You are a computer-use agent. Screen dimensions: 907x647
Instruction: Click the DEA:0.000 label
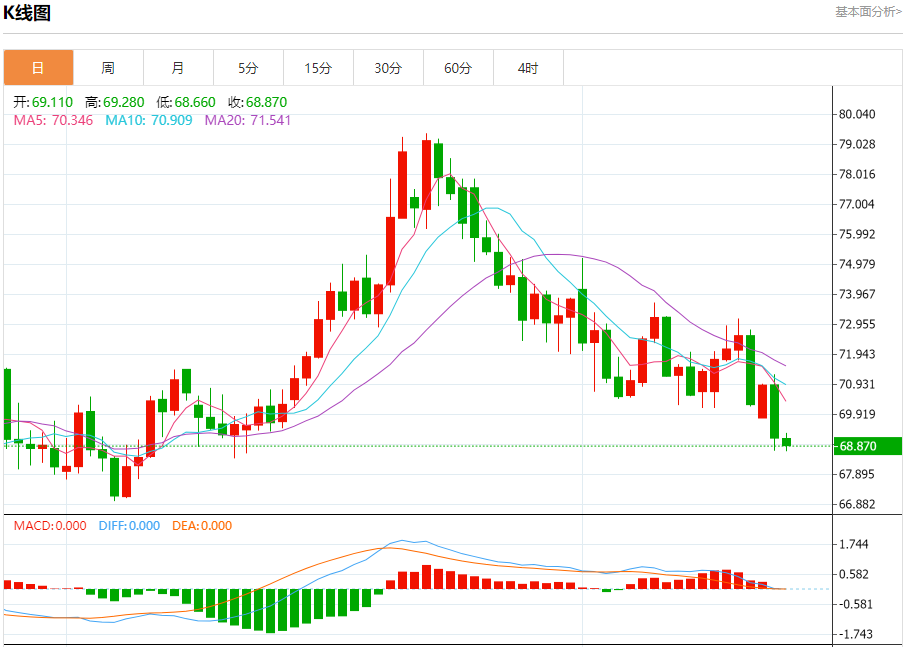[x=202, y=526]
